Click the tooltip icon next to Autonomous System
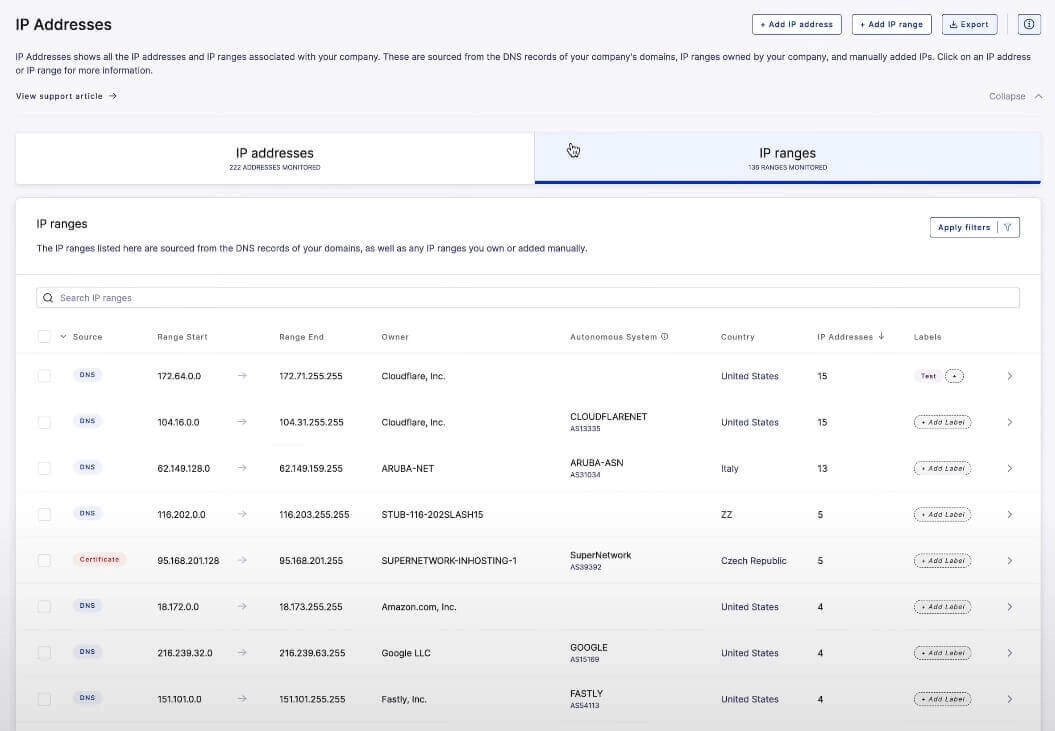 [x=665, y=336]
